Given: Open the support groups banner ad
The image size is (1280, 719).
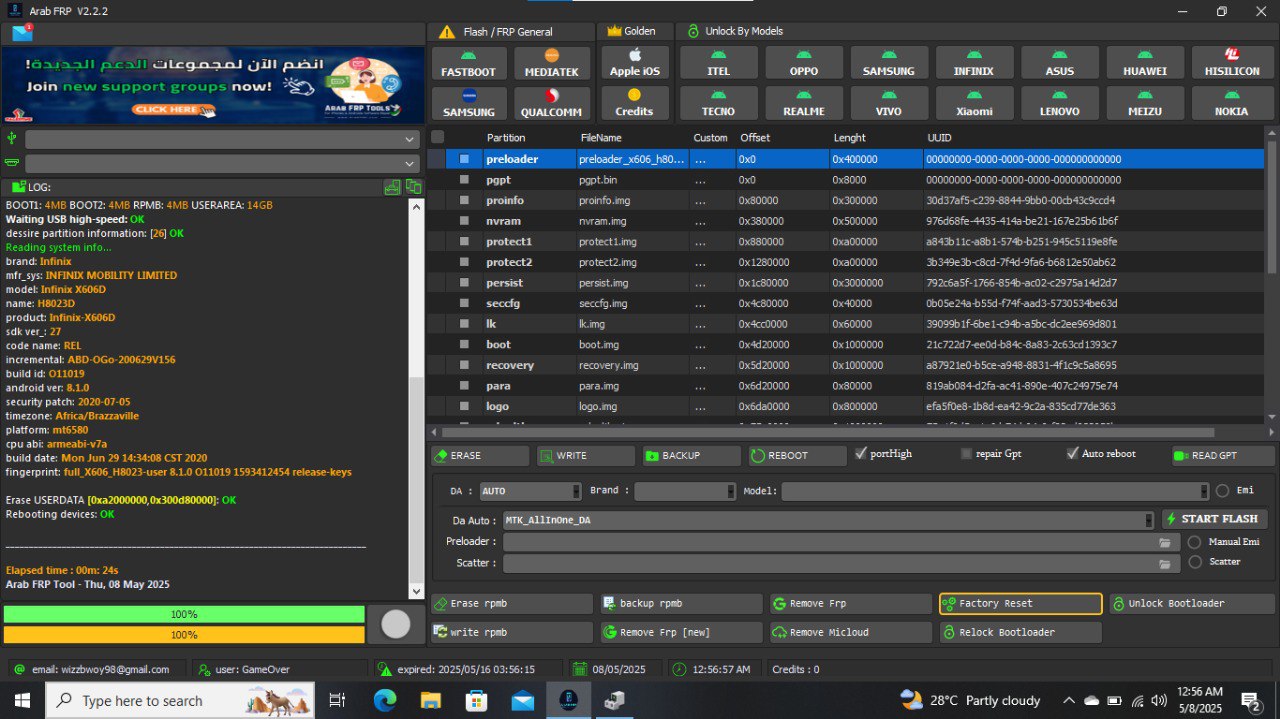Looking at the screenshot, I should tap(214, 85).
